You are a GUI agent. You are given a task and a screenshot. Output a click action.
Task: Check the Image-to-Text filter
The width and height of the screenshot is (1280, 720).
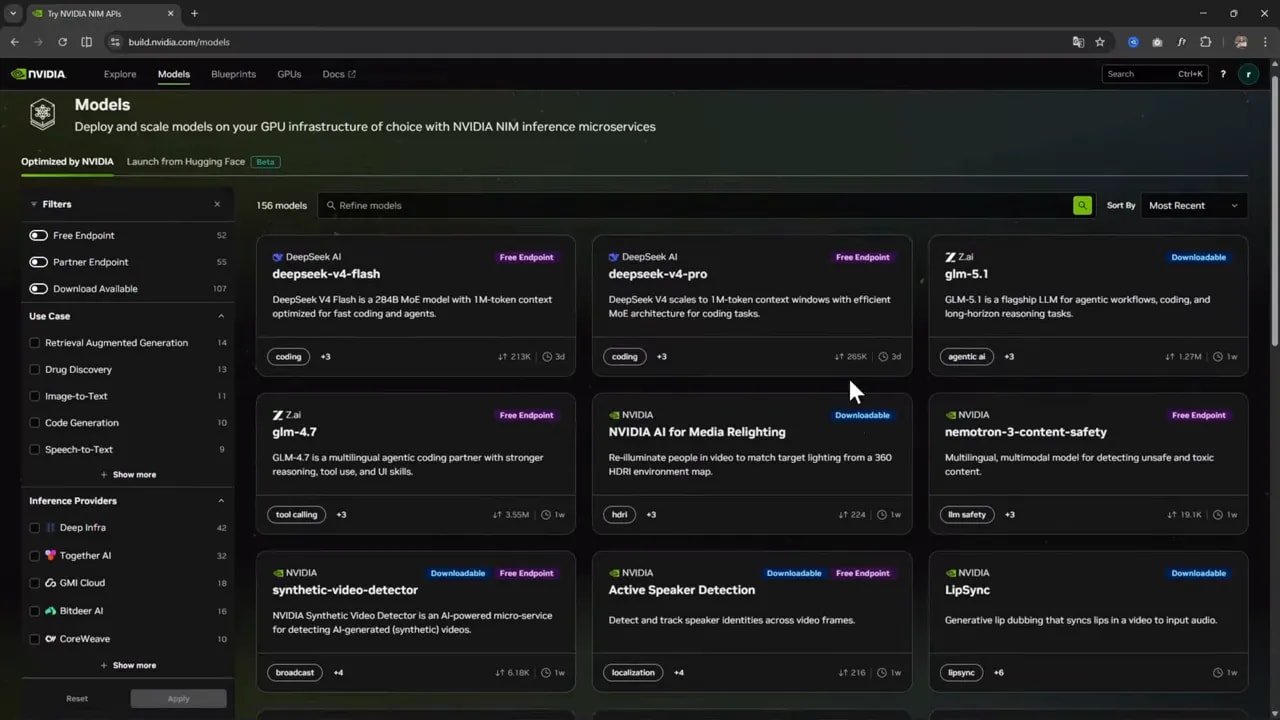[35, 396]
